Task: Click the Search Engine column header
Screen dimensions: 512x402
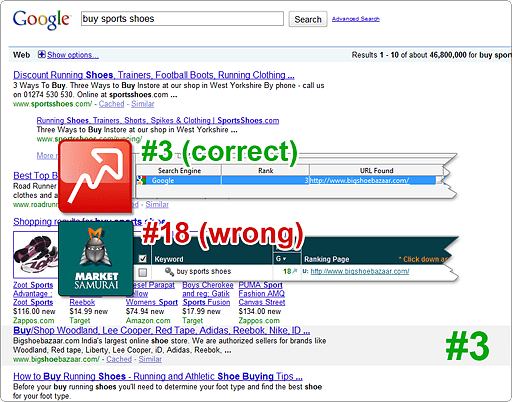Action: (x=179, y=171)
